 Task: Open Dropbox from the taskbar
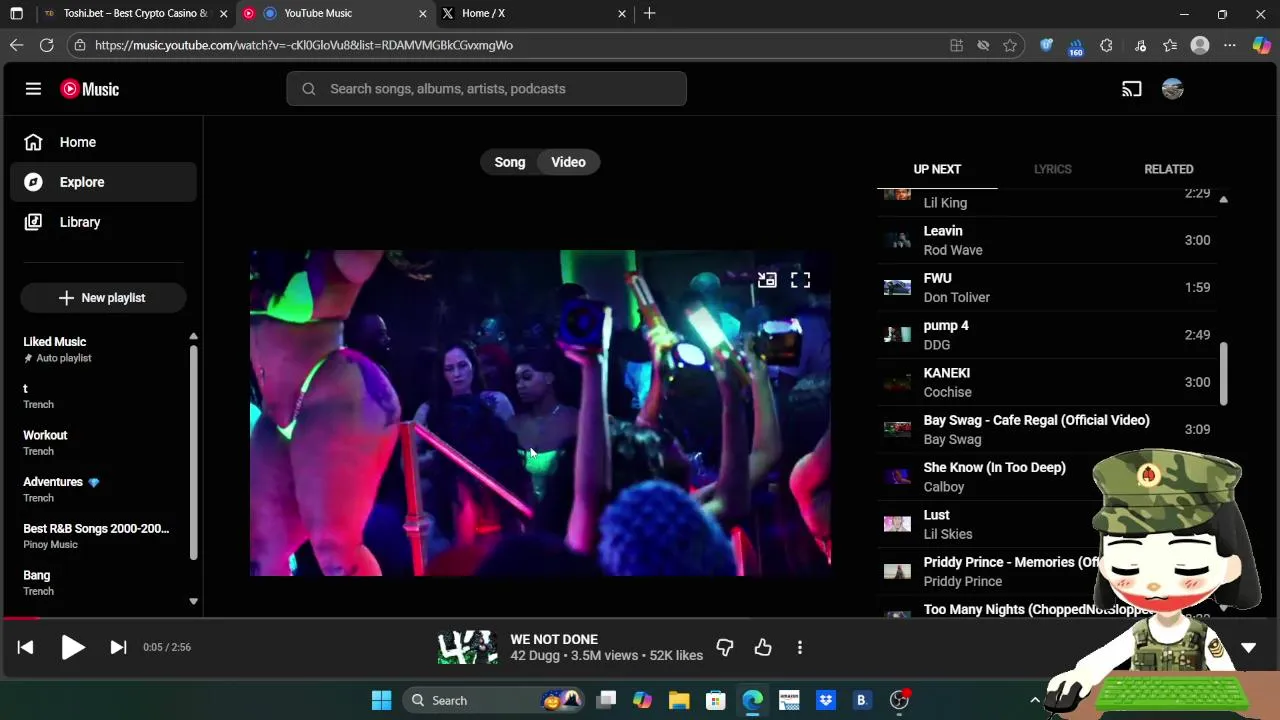tap(825, 700)
